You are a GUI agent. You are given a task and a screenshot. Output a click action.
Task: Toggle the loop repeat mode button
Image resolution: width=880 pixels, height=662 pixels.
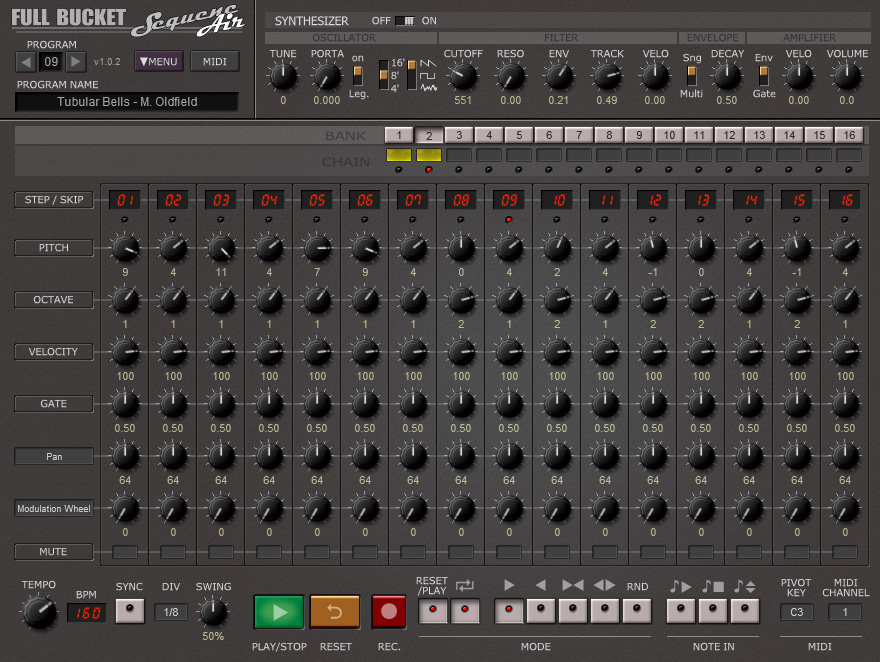tap(465, 611)
